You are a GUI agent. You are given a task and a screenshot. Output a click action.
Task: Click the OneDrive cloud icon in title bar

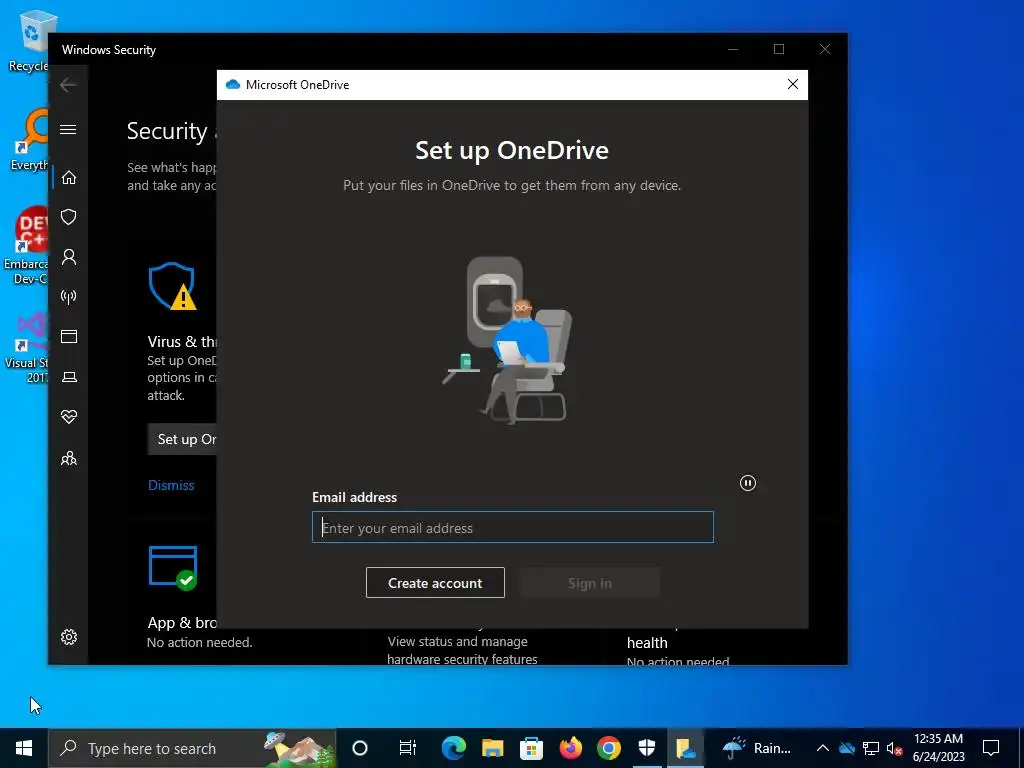[232, 84]
